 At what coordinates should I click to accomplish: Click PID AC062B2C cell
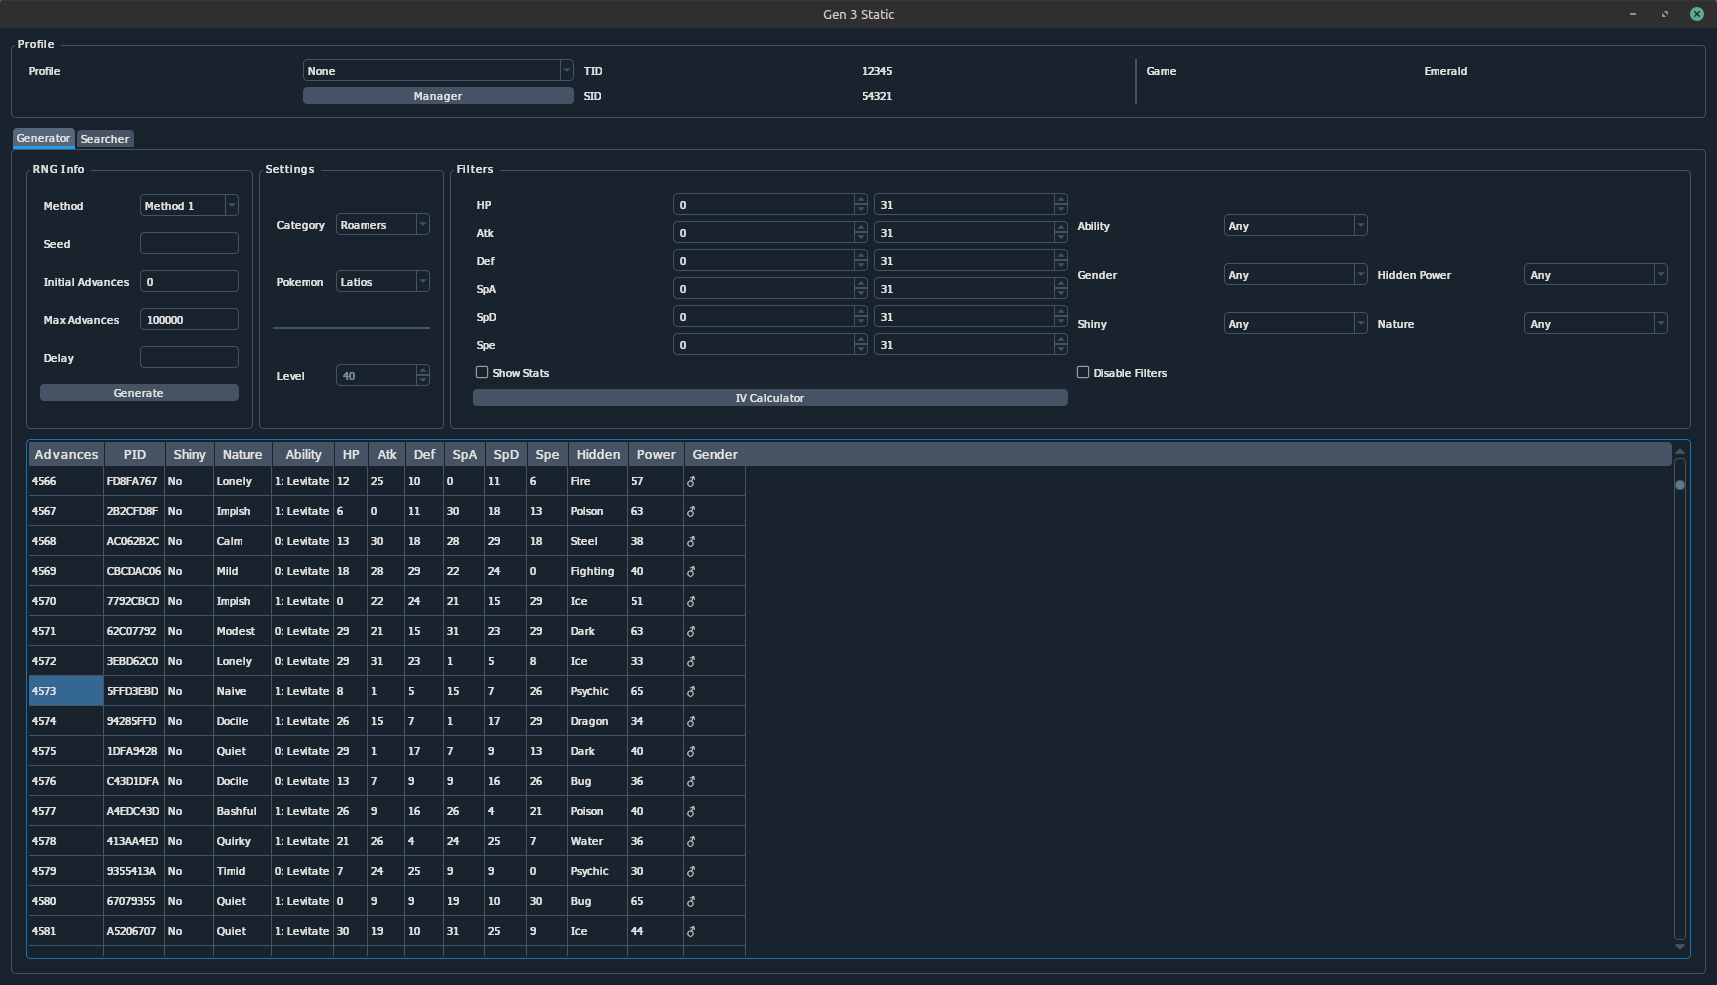pos(133,541)
